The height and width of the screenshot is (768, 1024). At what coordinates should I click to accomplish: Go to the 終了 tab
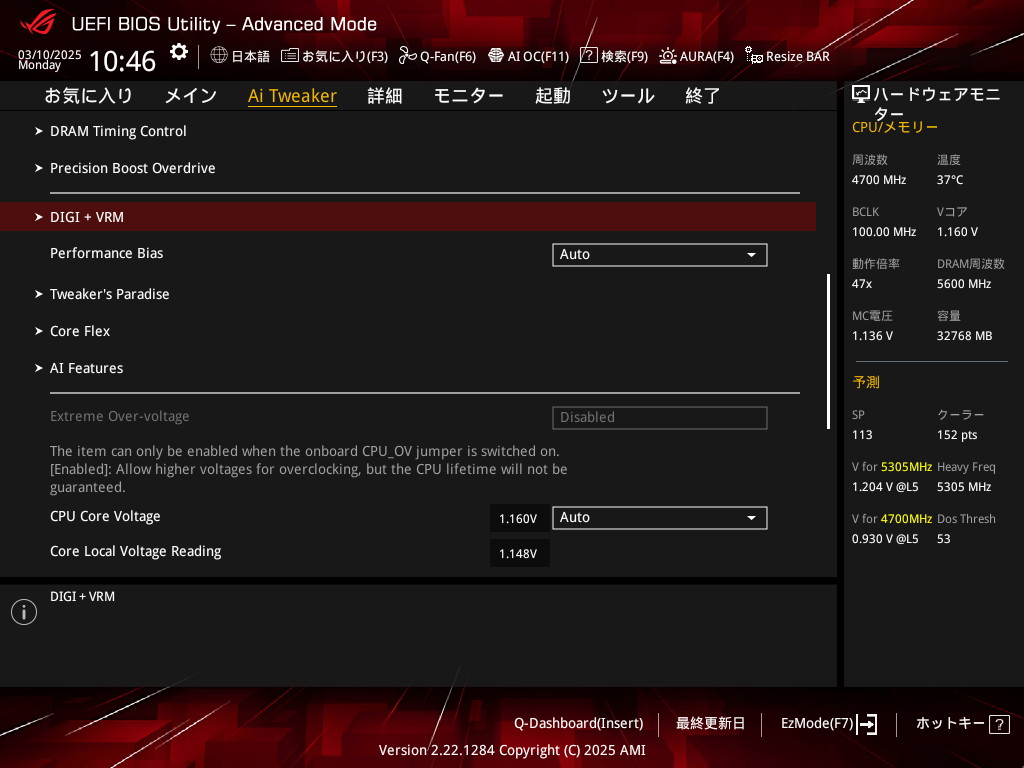(703, 96)
